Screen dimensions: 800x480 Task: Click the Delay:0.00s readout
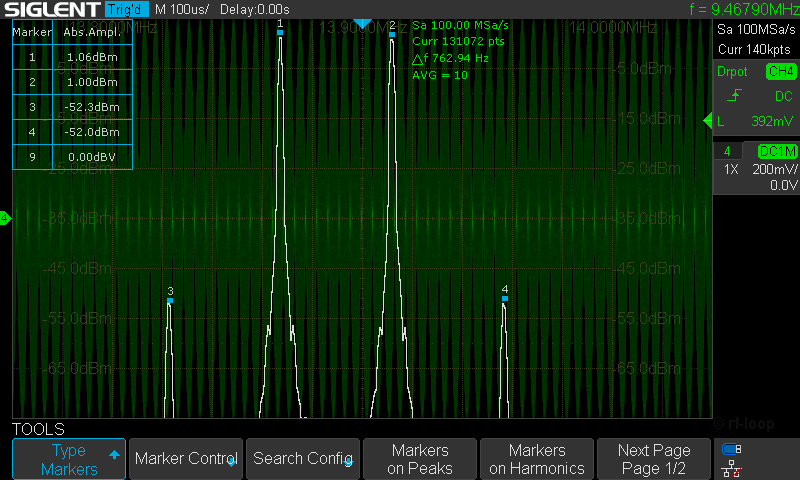tap(255, 9)
